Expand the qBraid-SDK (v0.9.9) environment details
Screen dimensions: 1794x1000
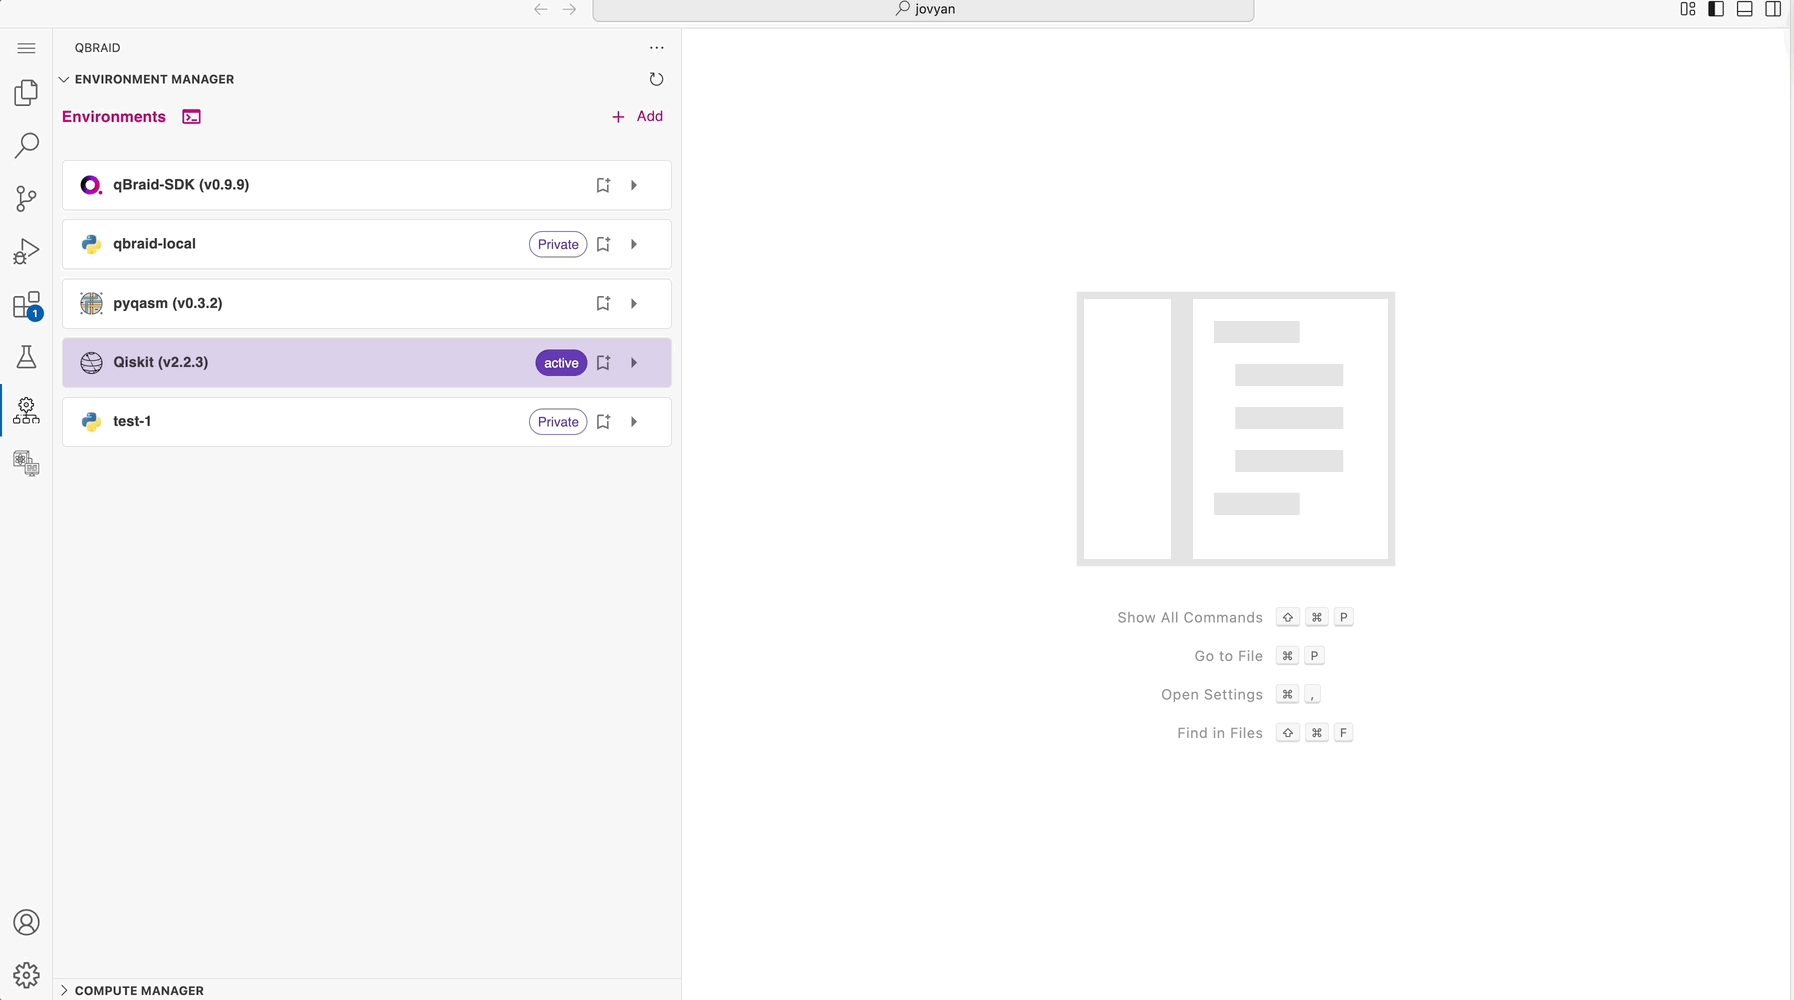[x=634, y=185]
